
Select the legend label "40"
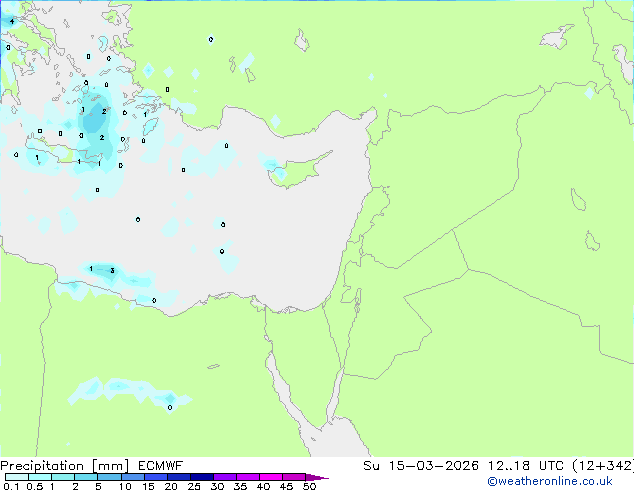(x=264, y=486)
